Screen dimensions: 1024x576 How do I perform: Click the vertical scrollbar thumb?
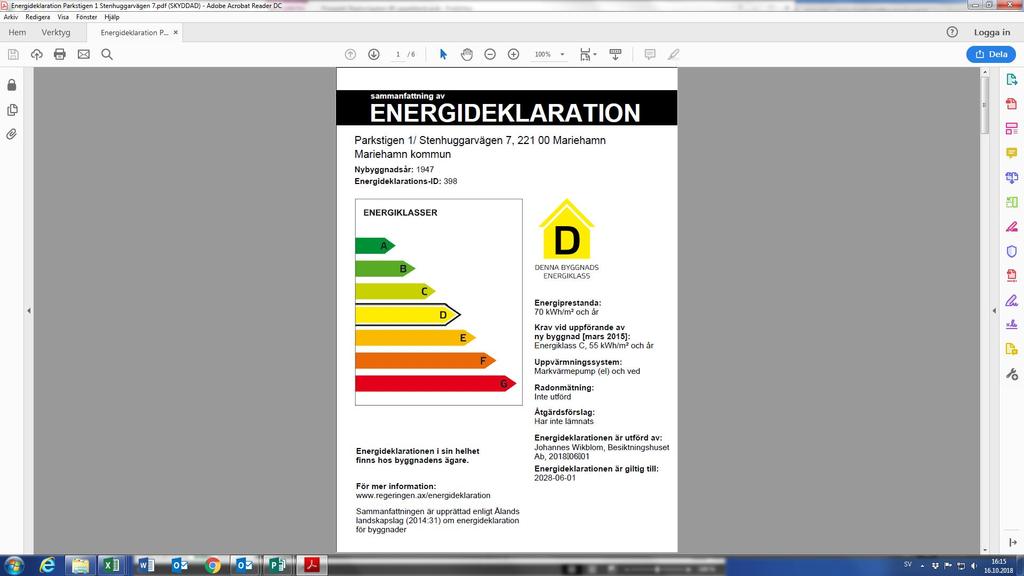(985, 106)
